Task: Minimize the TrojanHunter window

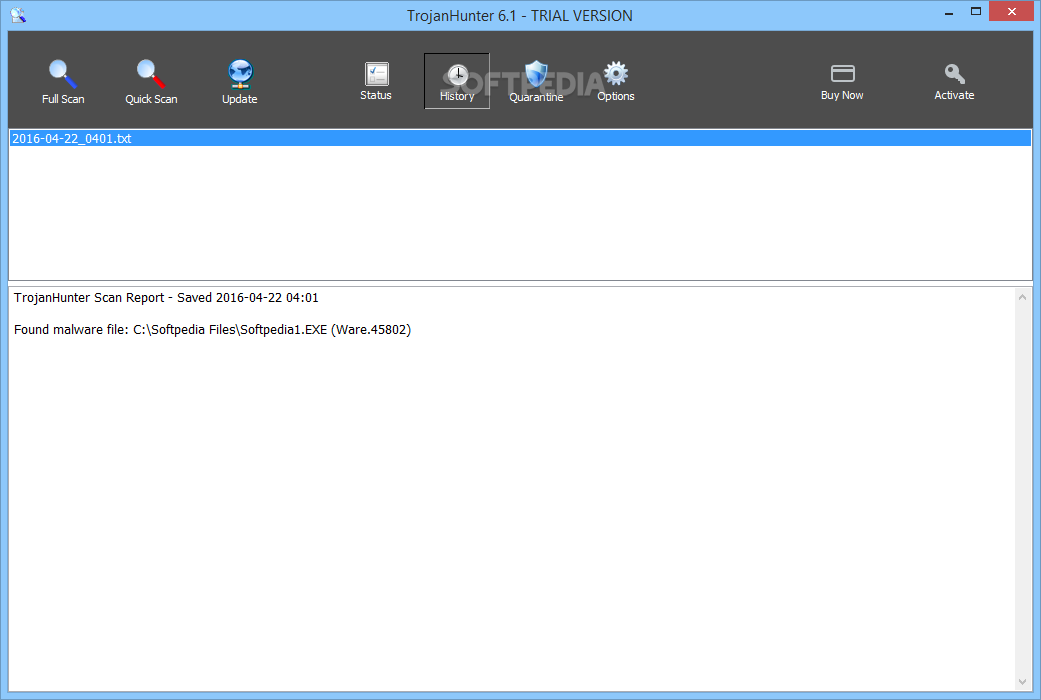Action: point(949,12)
